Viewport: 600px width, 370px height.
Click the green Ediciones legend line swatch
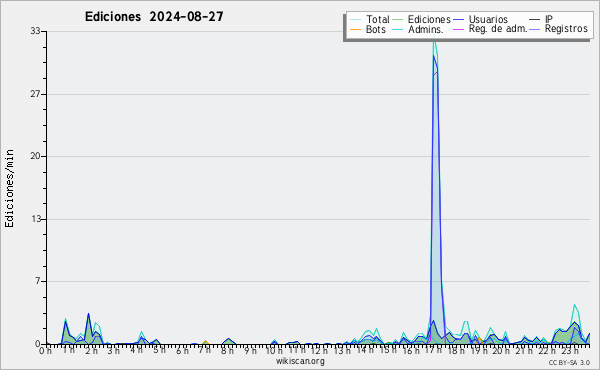click(x=397, y=20)
